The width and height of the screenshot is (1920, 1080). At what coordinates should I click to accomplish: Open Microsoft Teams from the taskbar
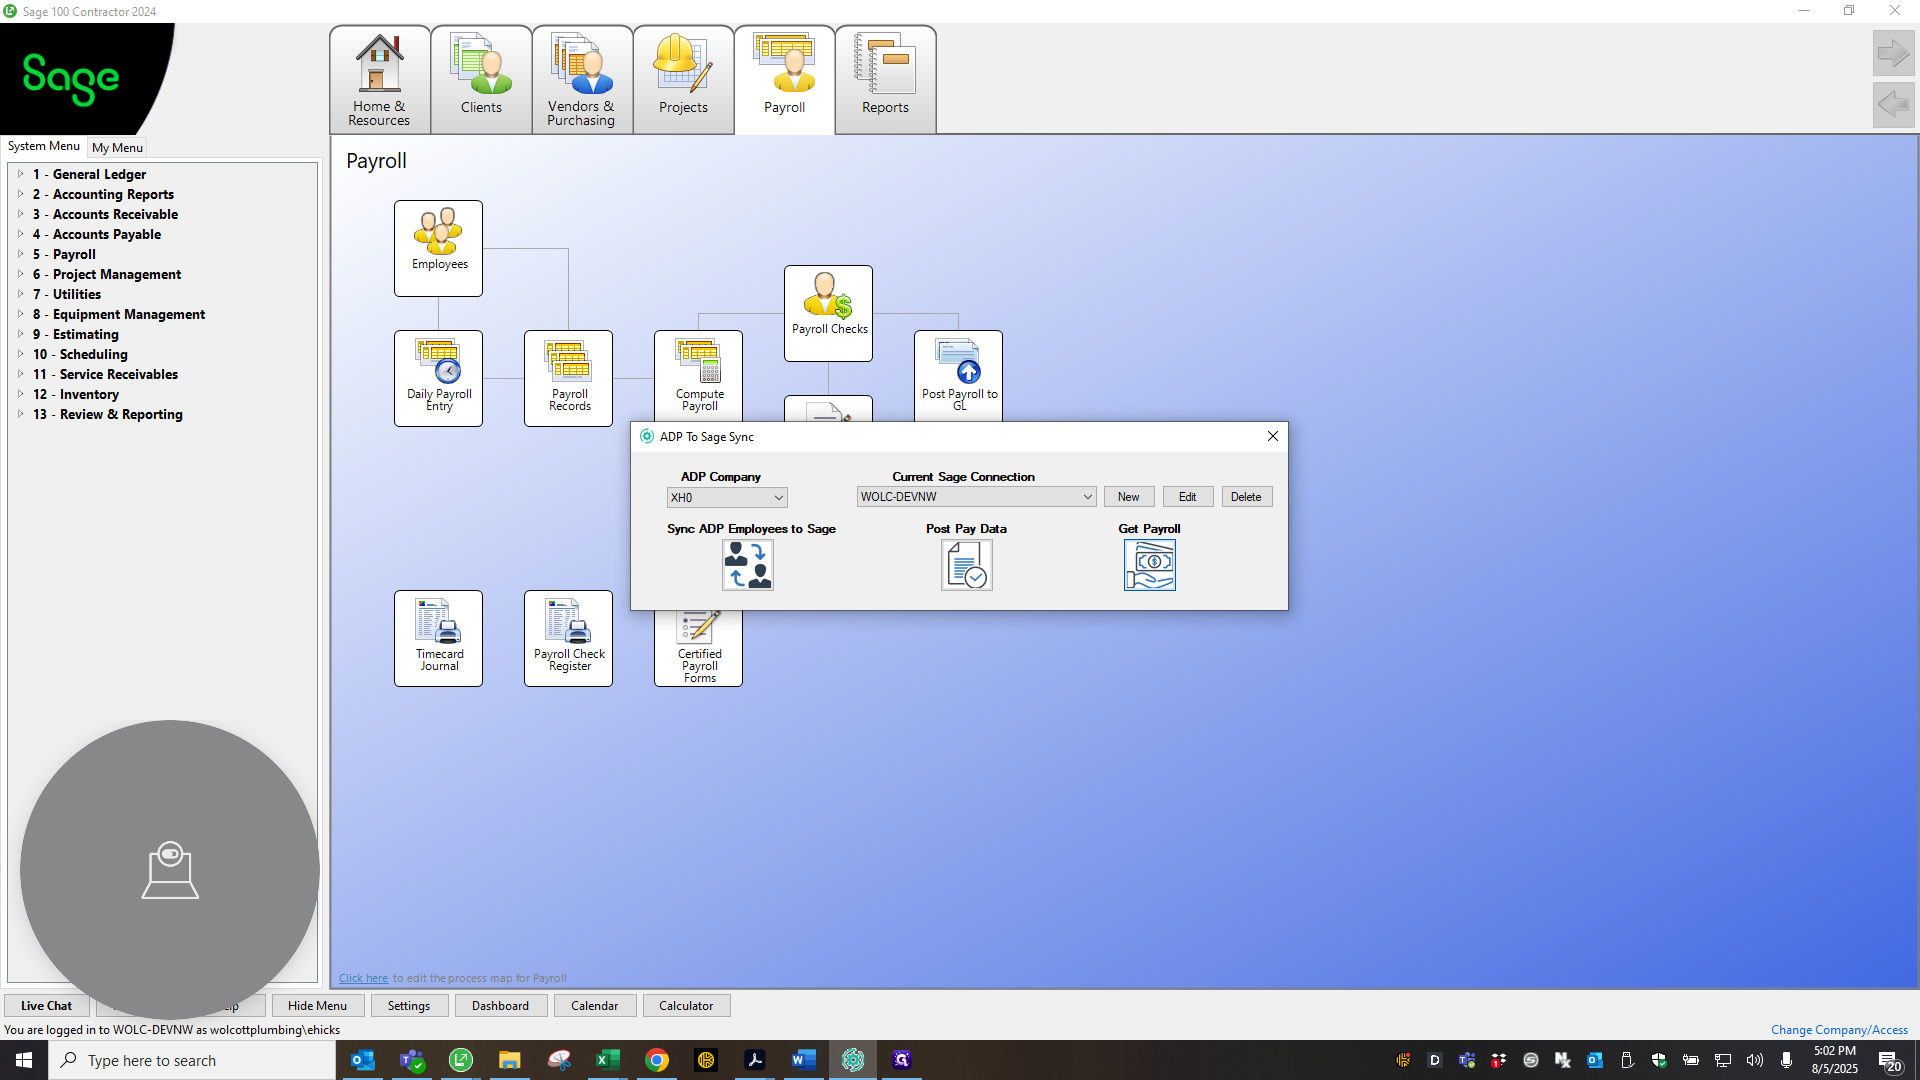412,1060
